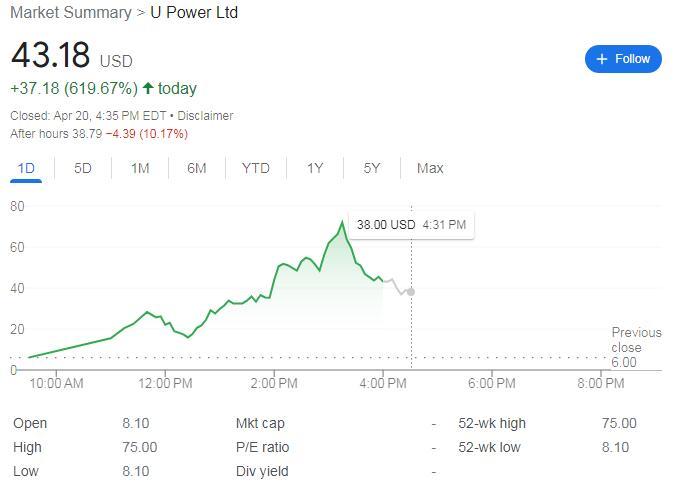Switch to the 1Y chart view
The image size is (683, 489).
[x=315, y=168]
